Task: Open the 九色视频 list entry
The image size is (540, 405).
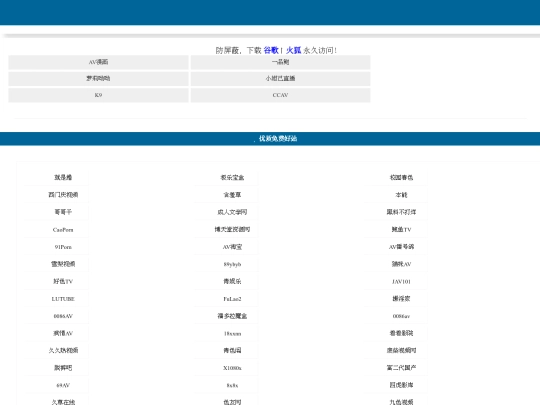Action: coord(401,402)
